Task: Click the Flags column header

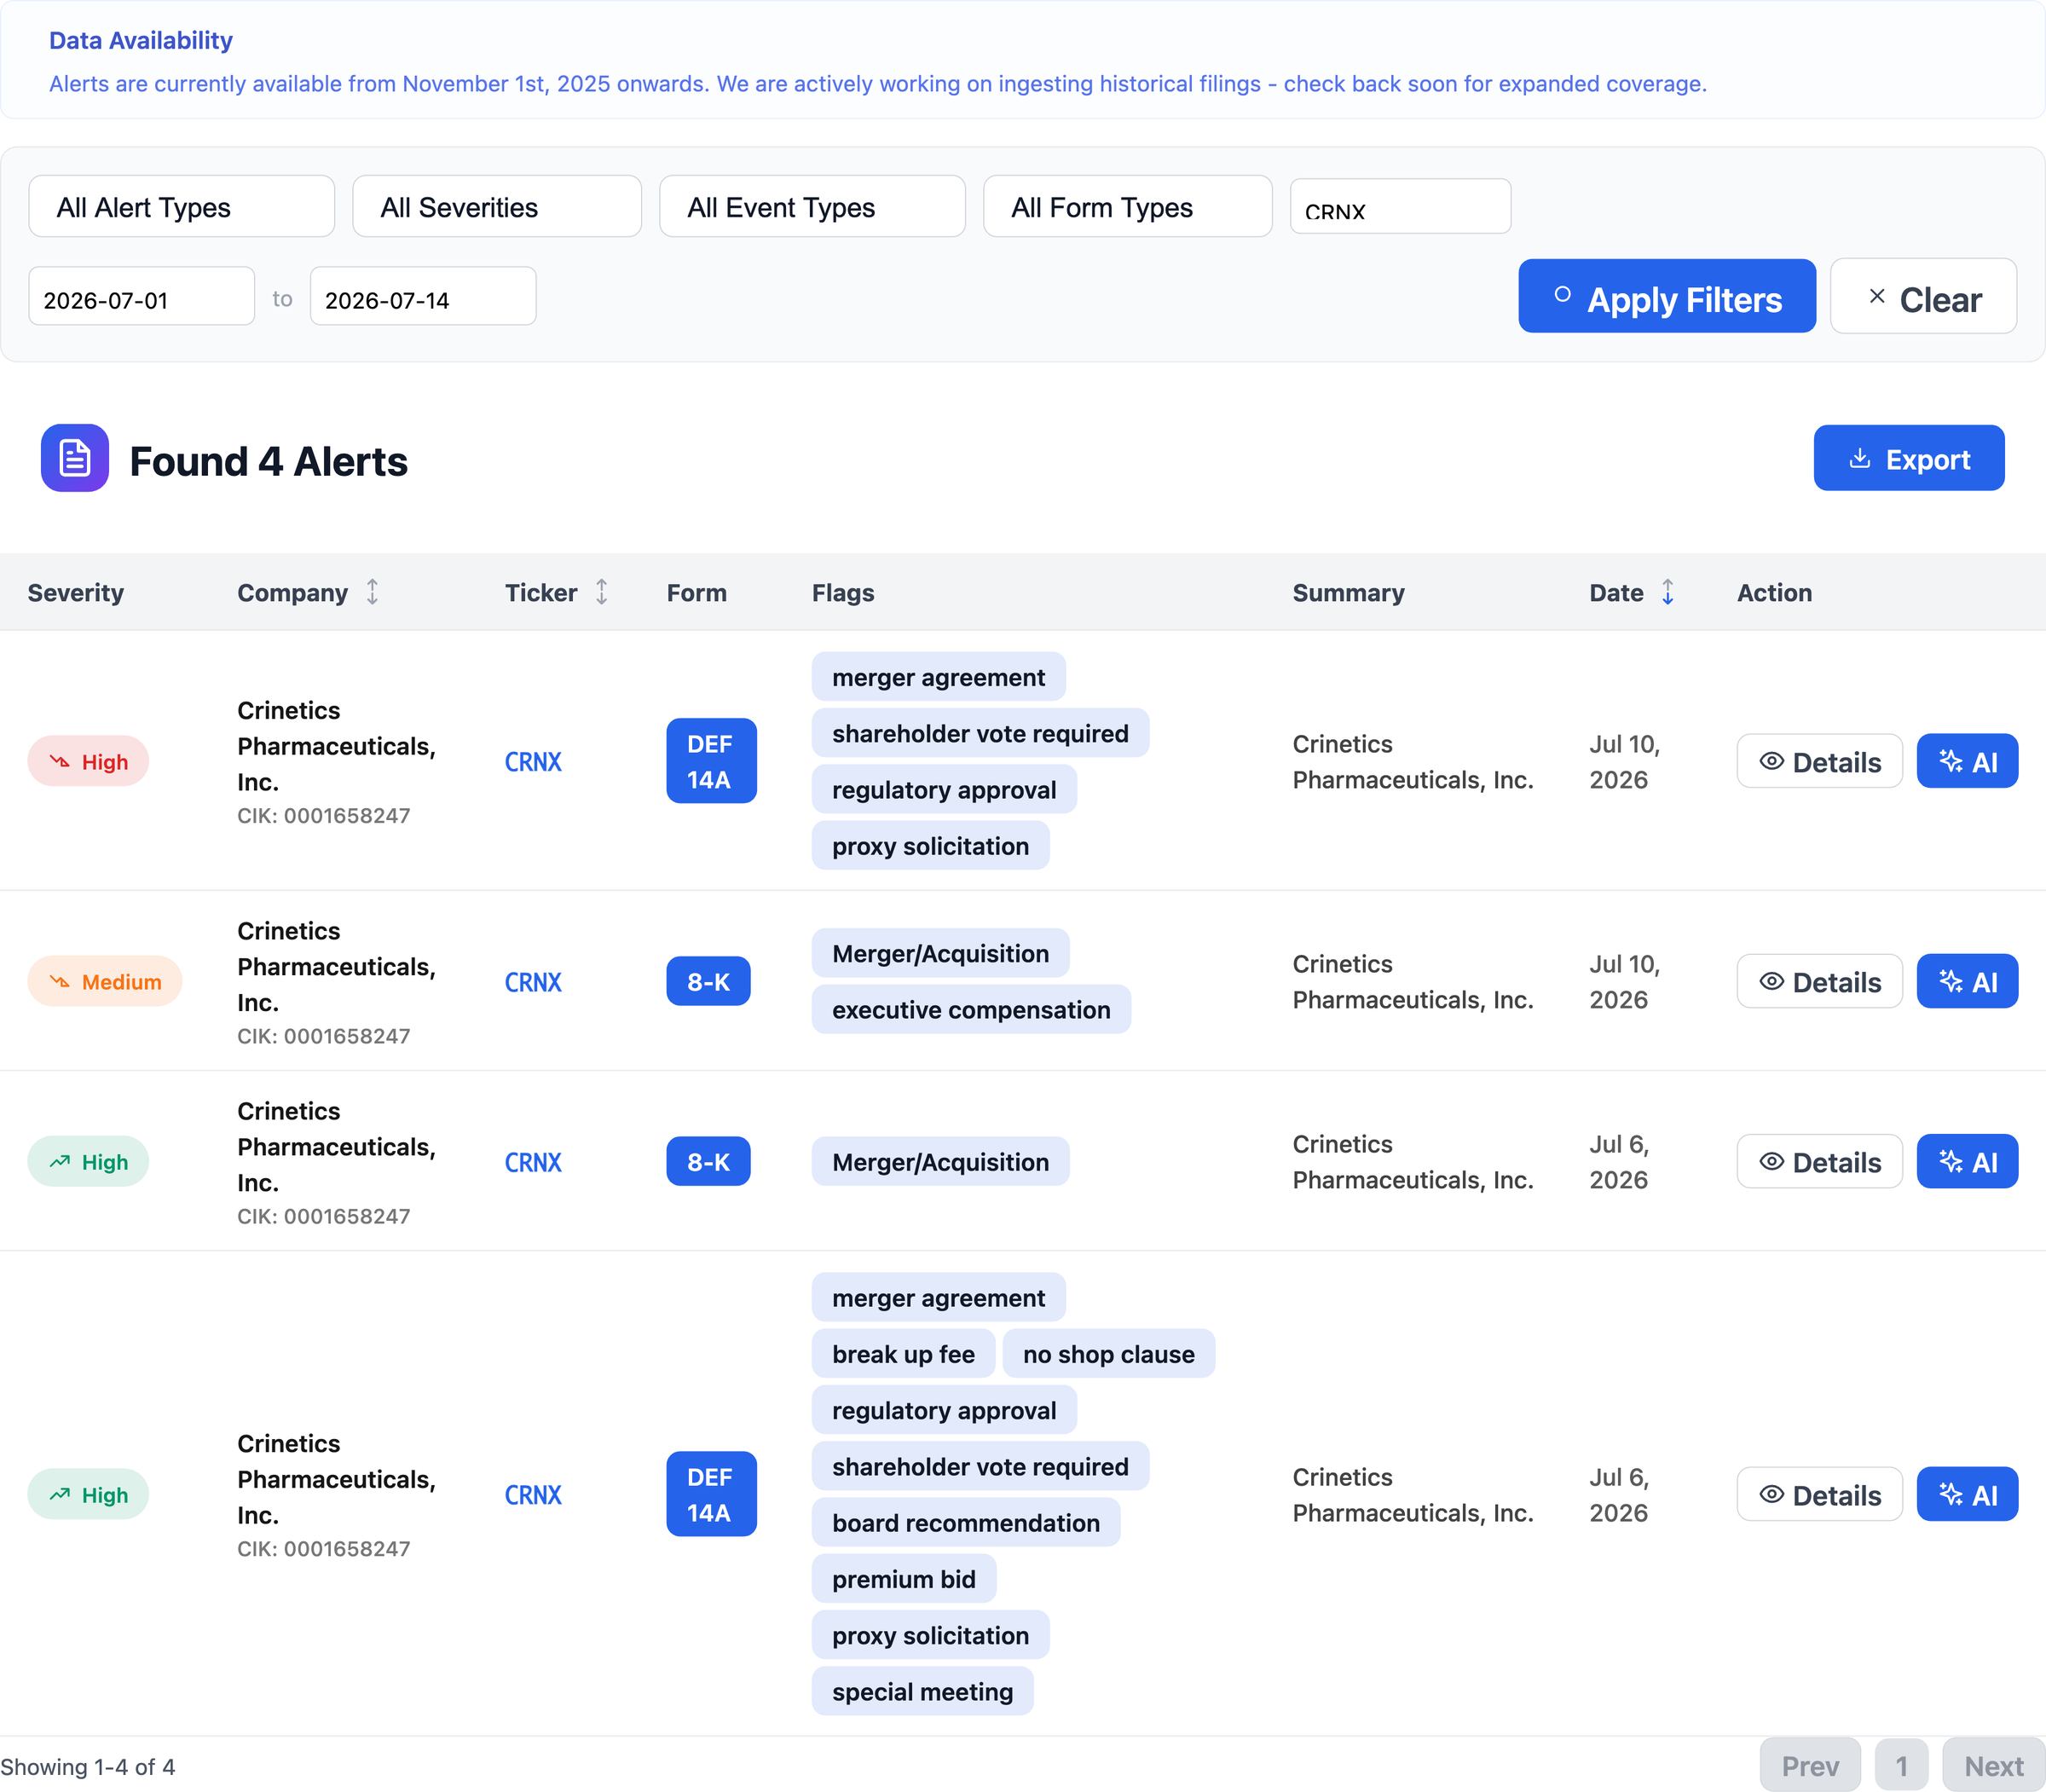Action: (x=843, y=593)
